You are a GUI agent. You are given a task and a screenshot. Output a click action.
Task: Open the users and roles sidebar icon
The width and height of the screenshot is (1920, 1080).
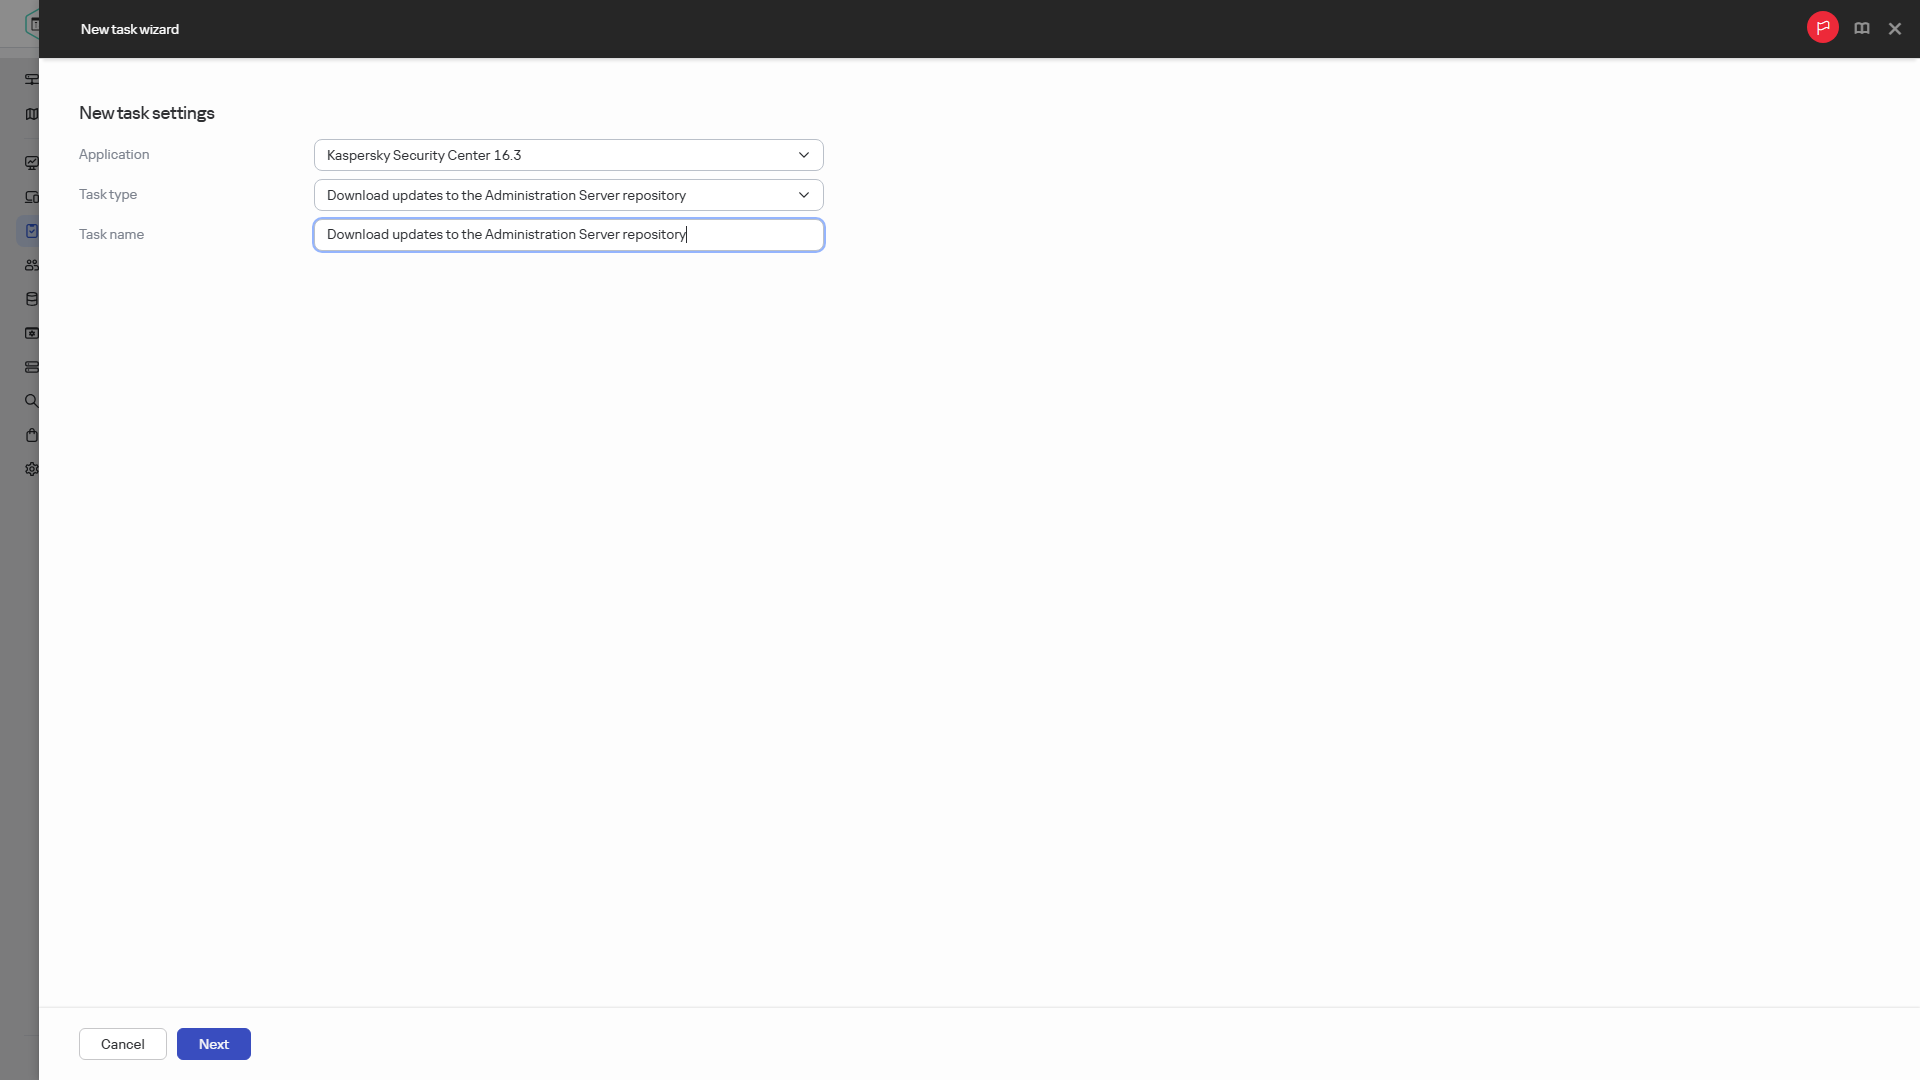(32, 265)
